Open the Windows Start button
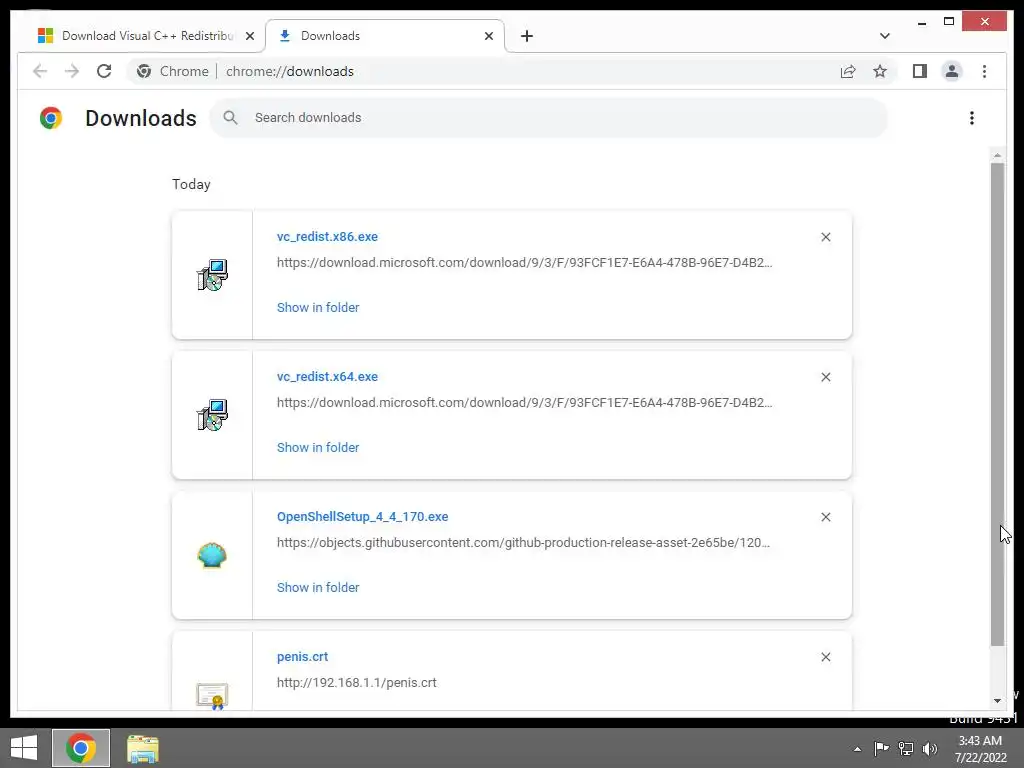This screenshot has height=768, width=1024. [24, 748]
